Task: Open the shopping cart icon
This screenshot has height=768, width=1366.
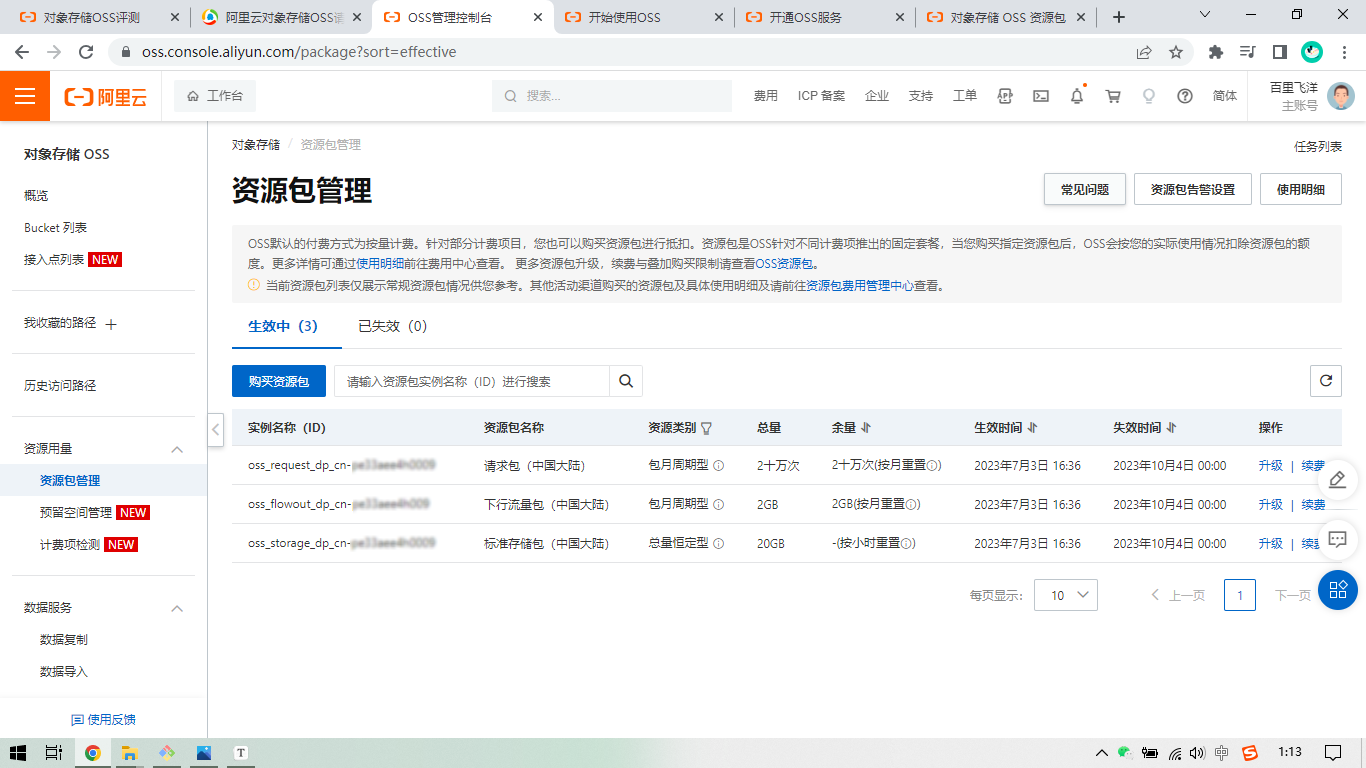Action: [1113, 96]
